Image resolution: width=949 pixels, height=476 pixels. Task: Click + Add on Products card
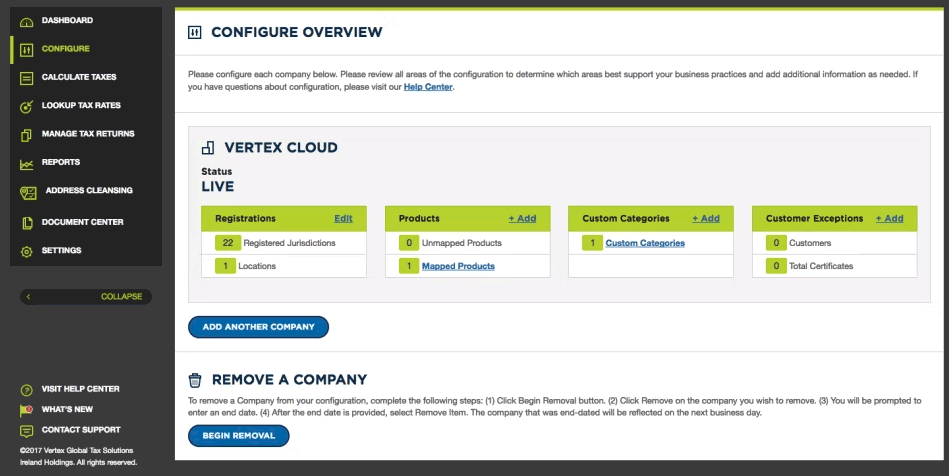tap(522, 219)
